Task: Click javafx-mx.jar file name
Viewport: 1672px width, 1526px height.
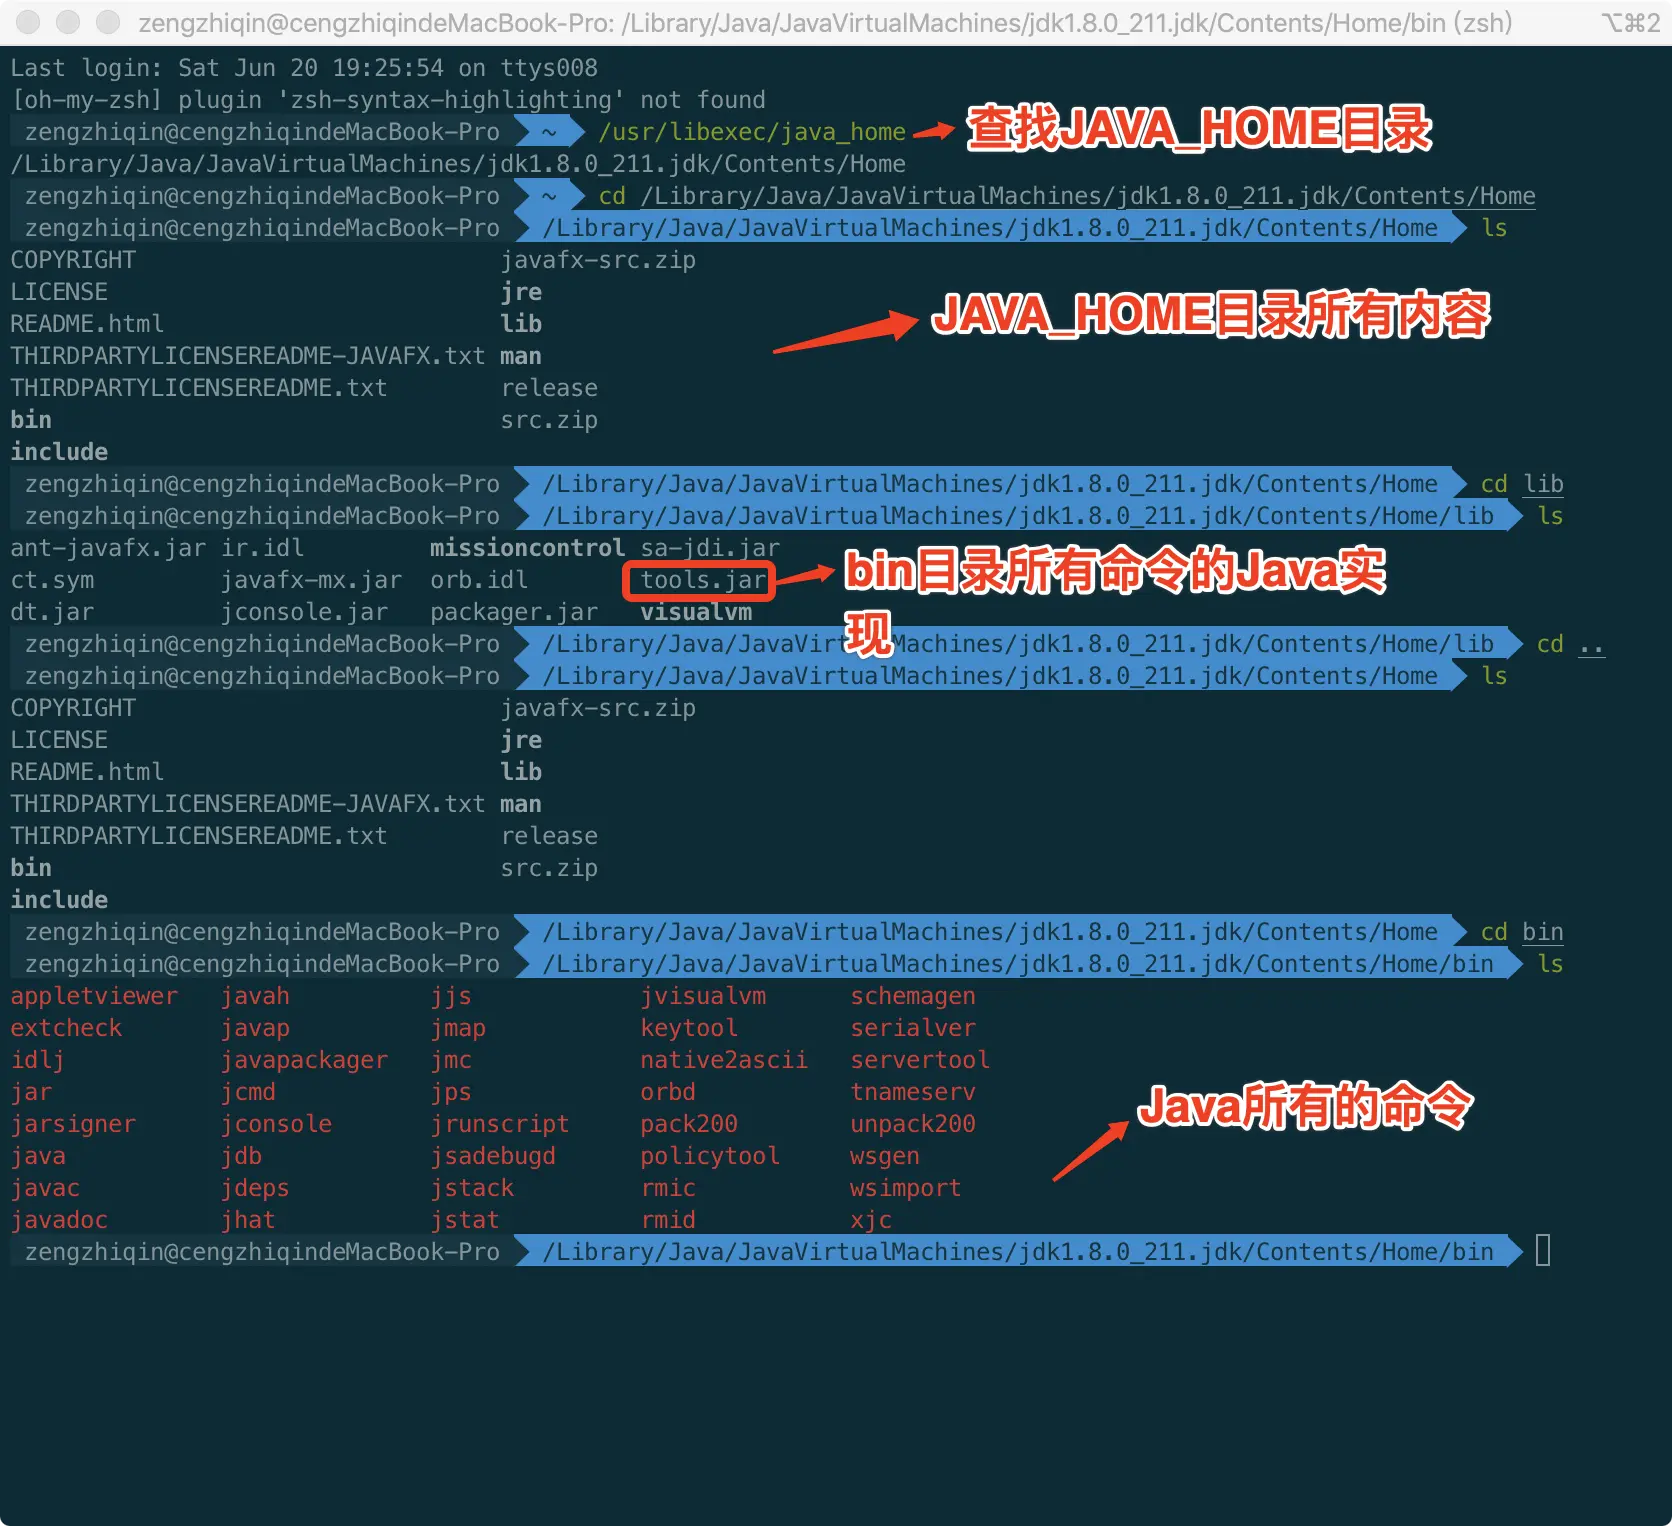Action: point(311,580)
